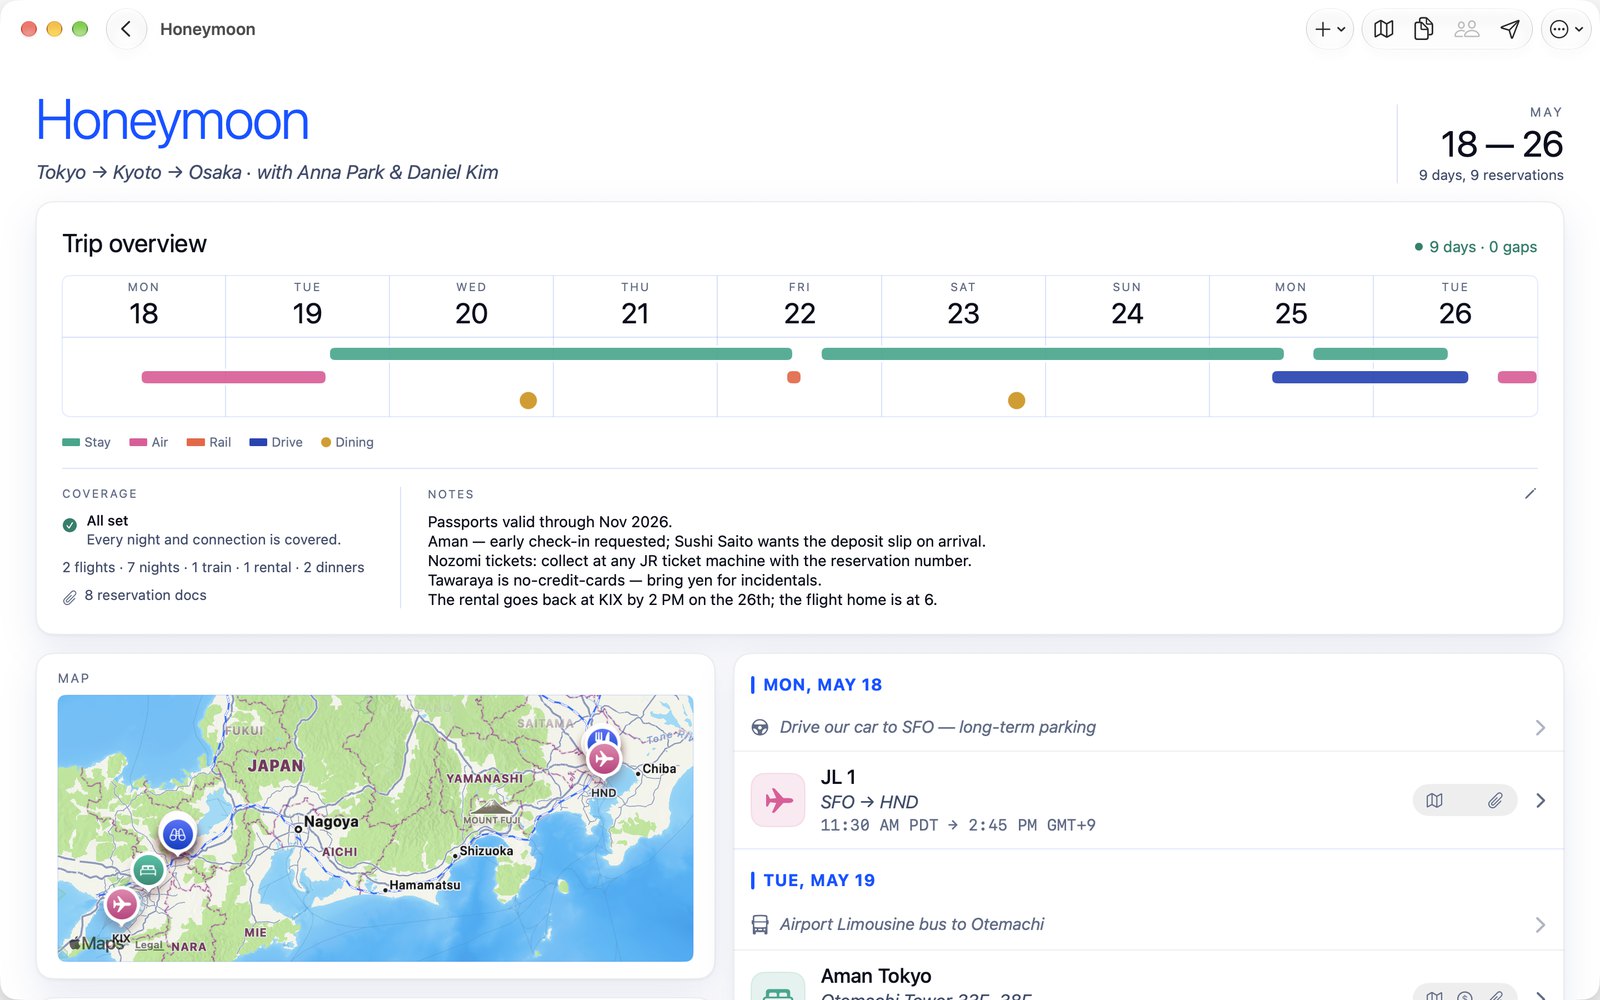This screenshot has height=1000, width=1600.
Task: Select the blue binoculars pin on map
Action: (178, 834)
